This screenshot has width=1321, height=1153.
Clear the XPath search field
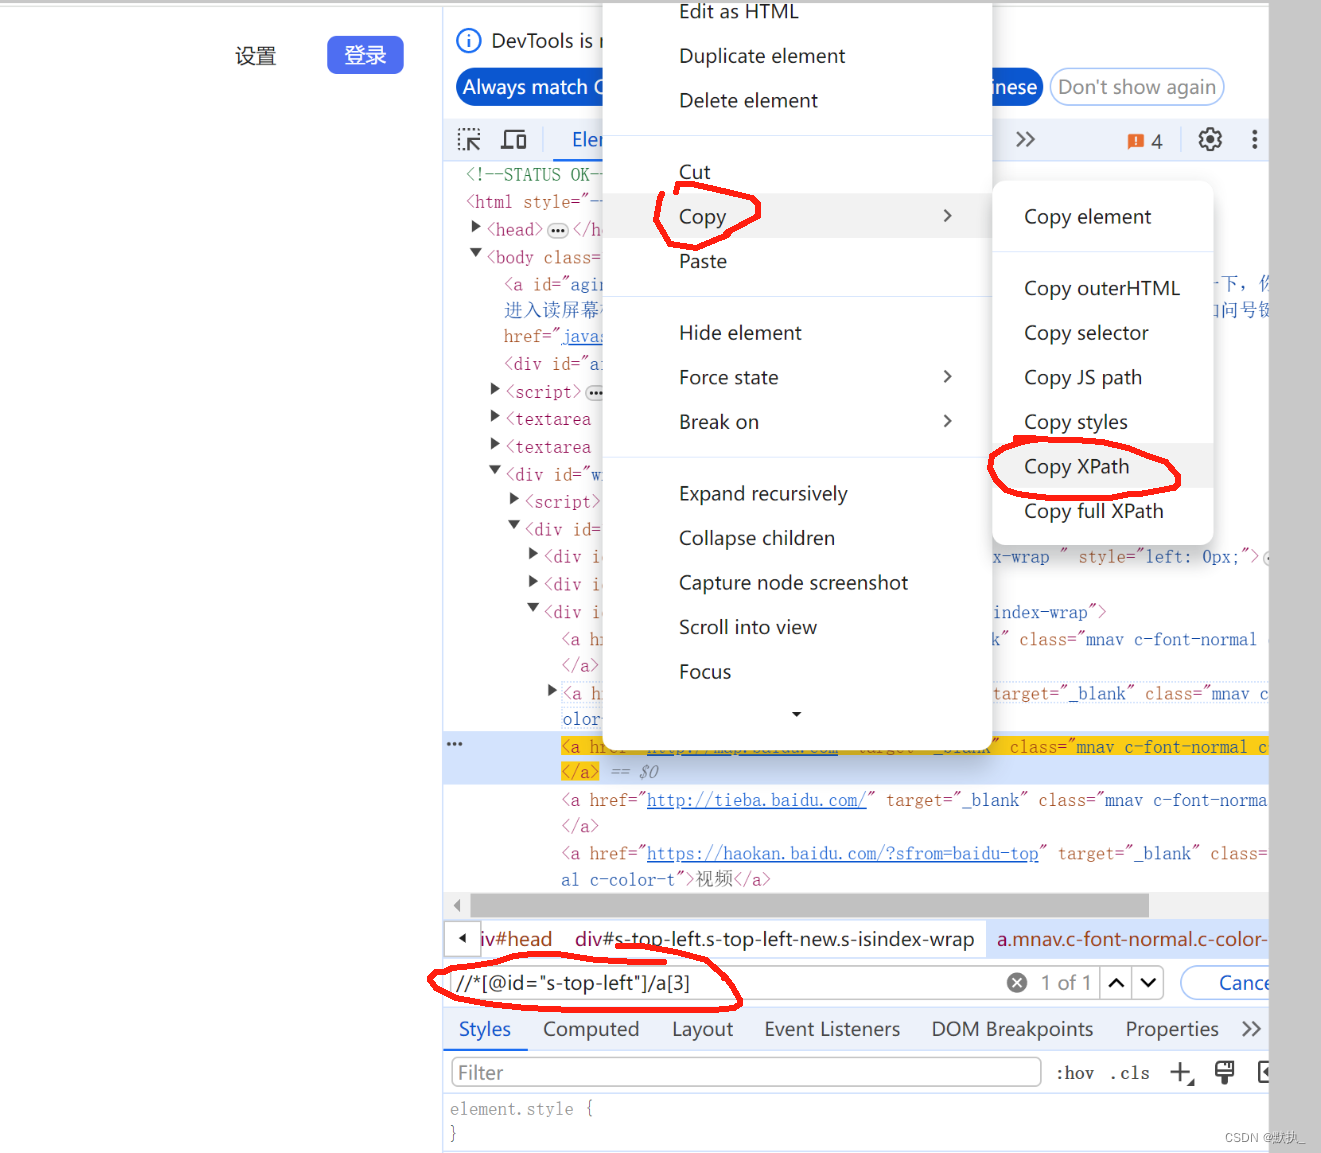click(x=1017, y=983)
